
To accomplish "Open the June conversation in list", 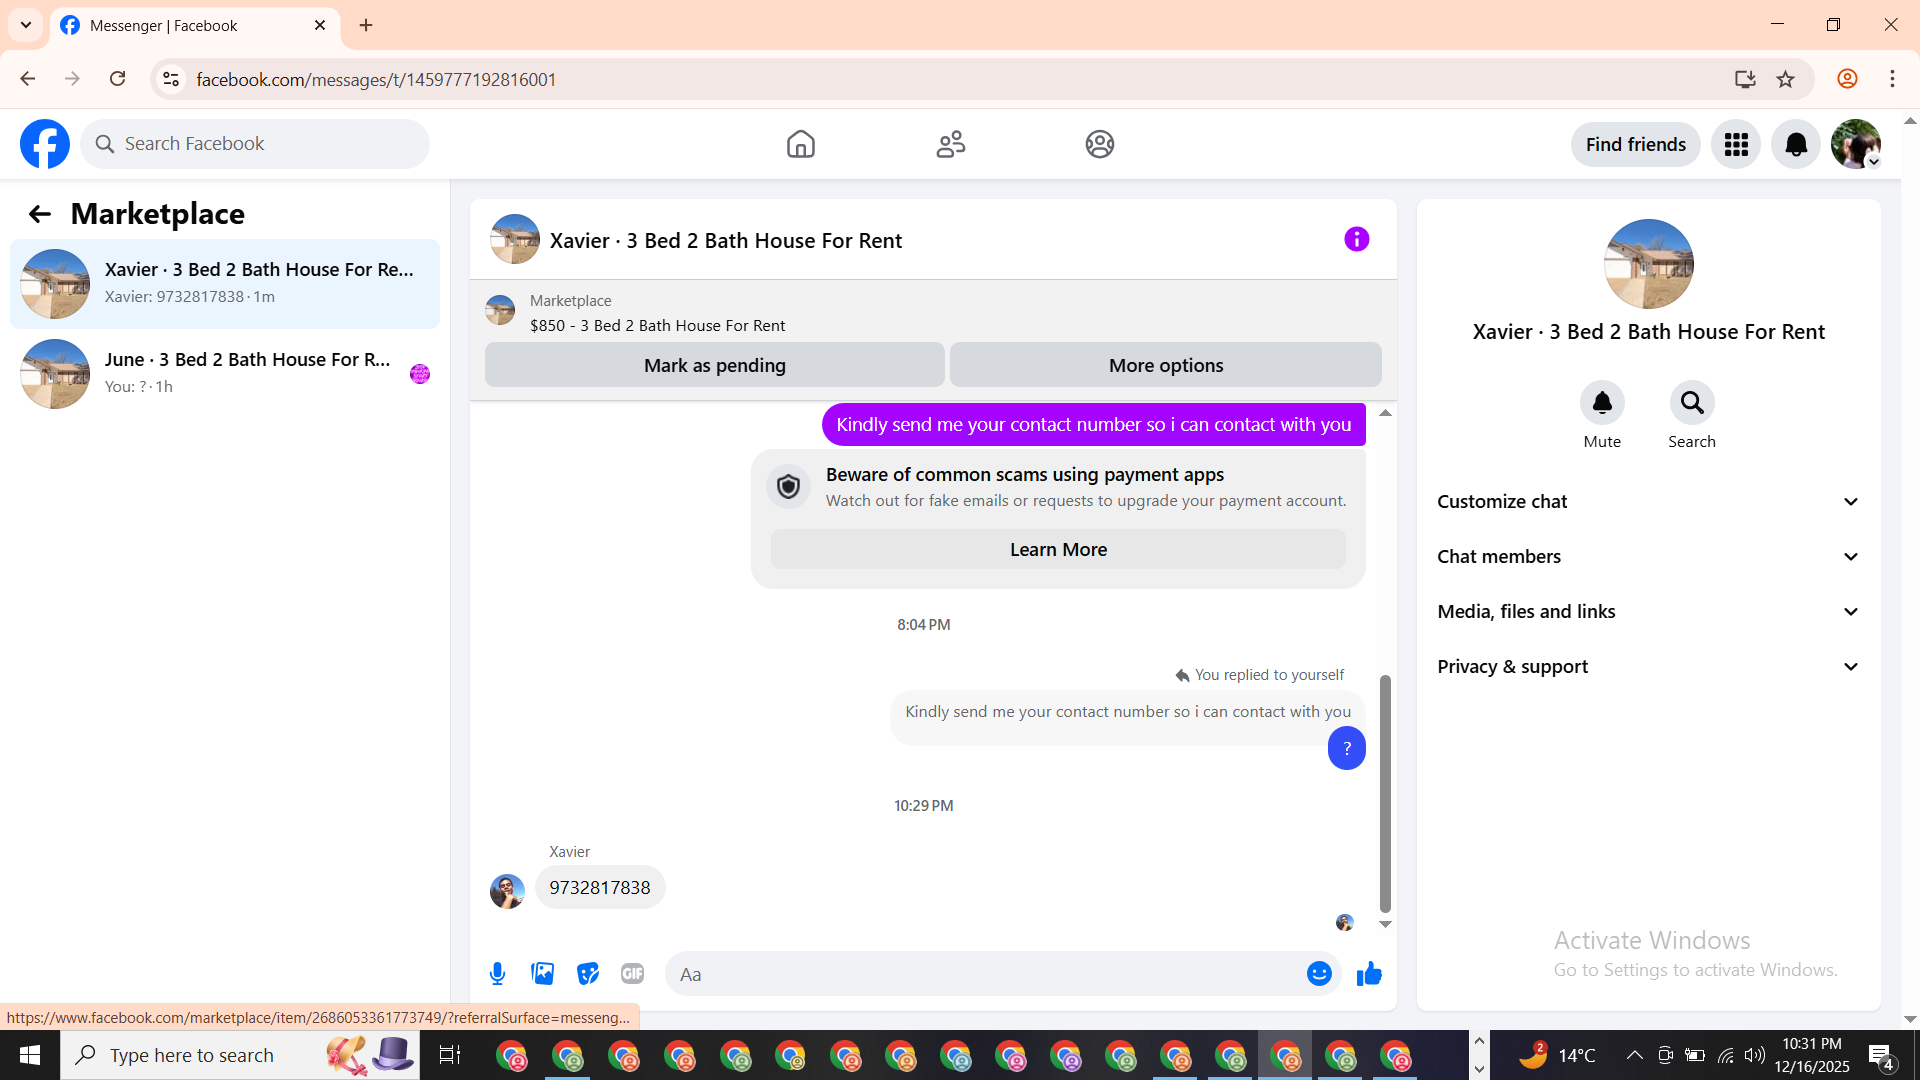I will [225, 374].
